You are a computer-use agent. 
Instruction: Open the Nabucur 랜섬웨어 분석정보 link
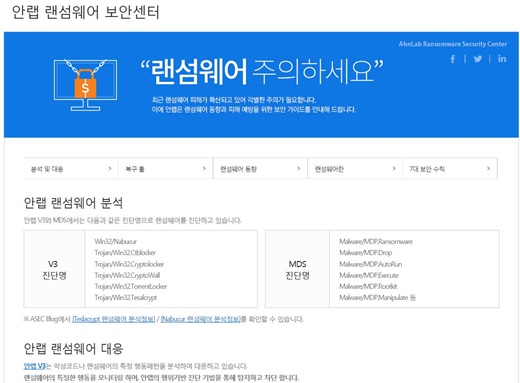pyautogui.click(x=200, y=319)
